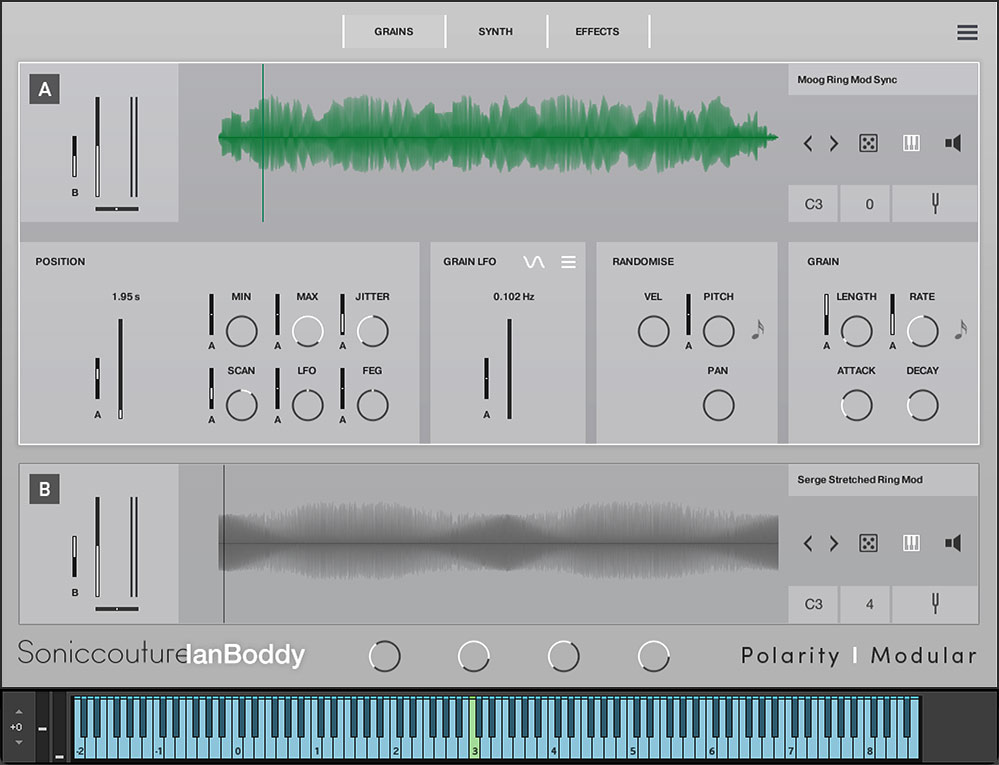
Task: Open the Moog Ring Mod Sync sample selector
Action: (x=882, y=80)
